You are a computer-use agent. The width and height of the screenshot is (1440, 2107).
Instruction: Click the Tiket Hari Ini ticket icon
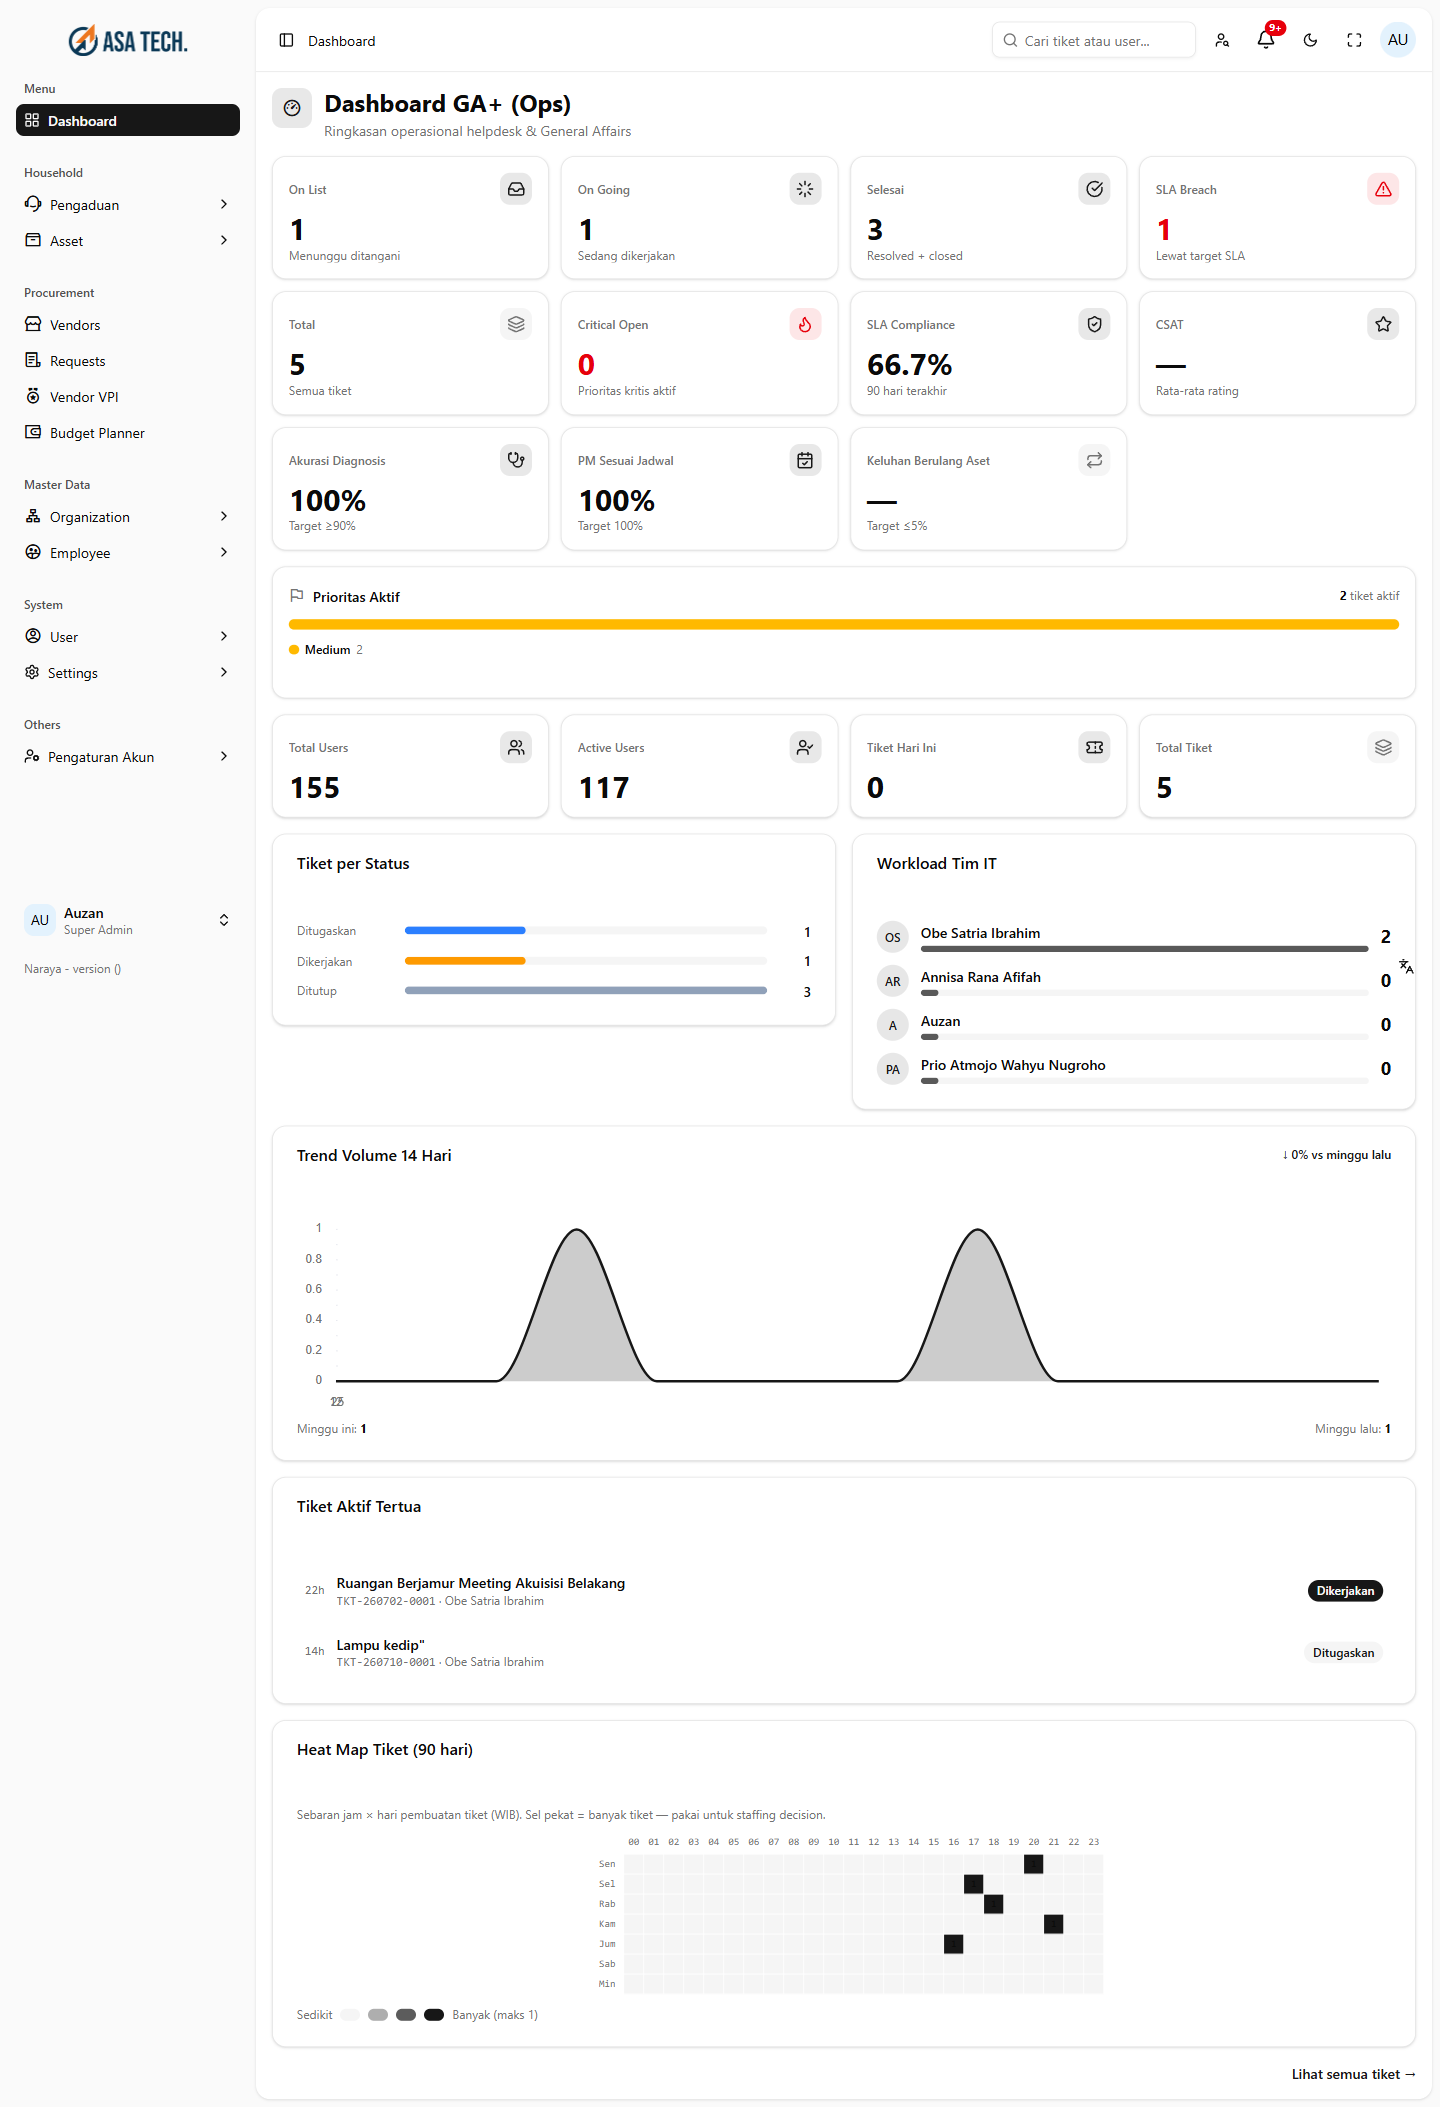coord(1094,747)
